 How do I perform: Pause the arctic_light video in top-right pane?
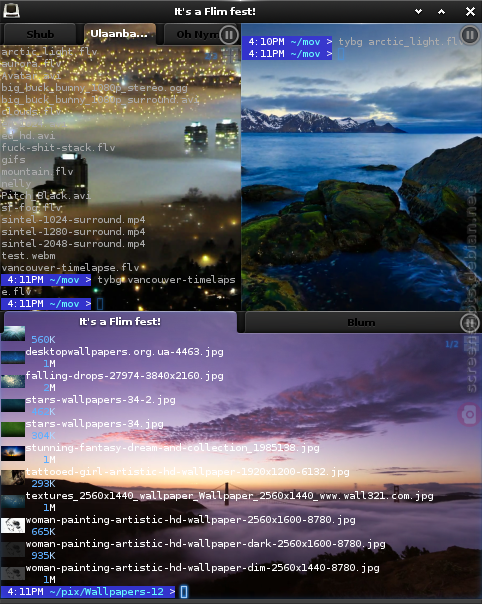470,35
